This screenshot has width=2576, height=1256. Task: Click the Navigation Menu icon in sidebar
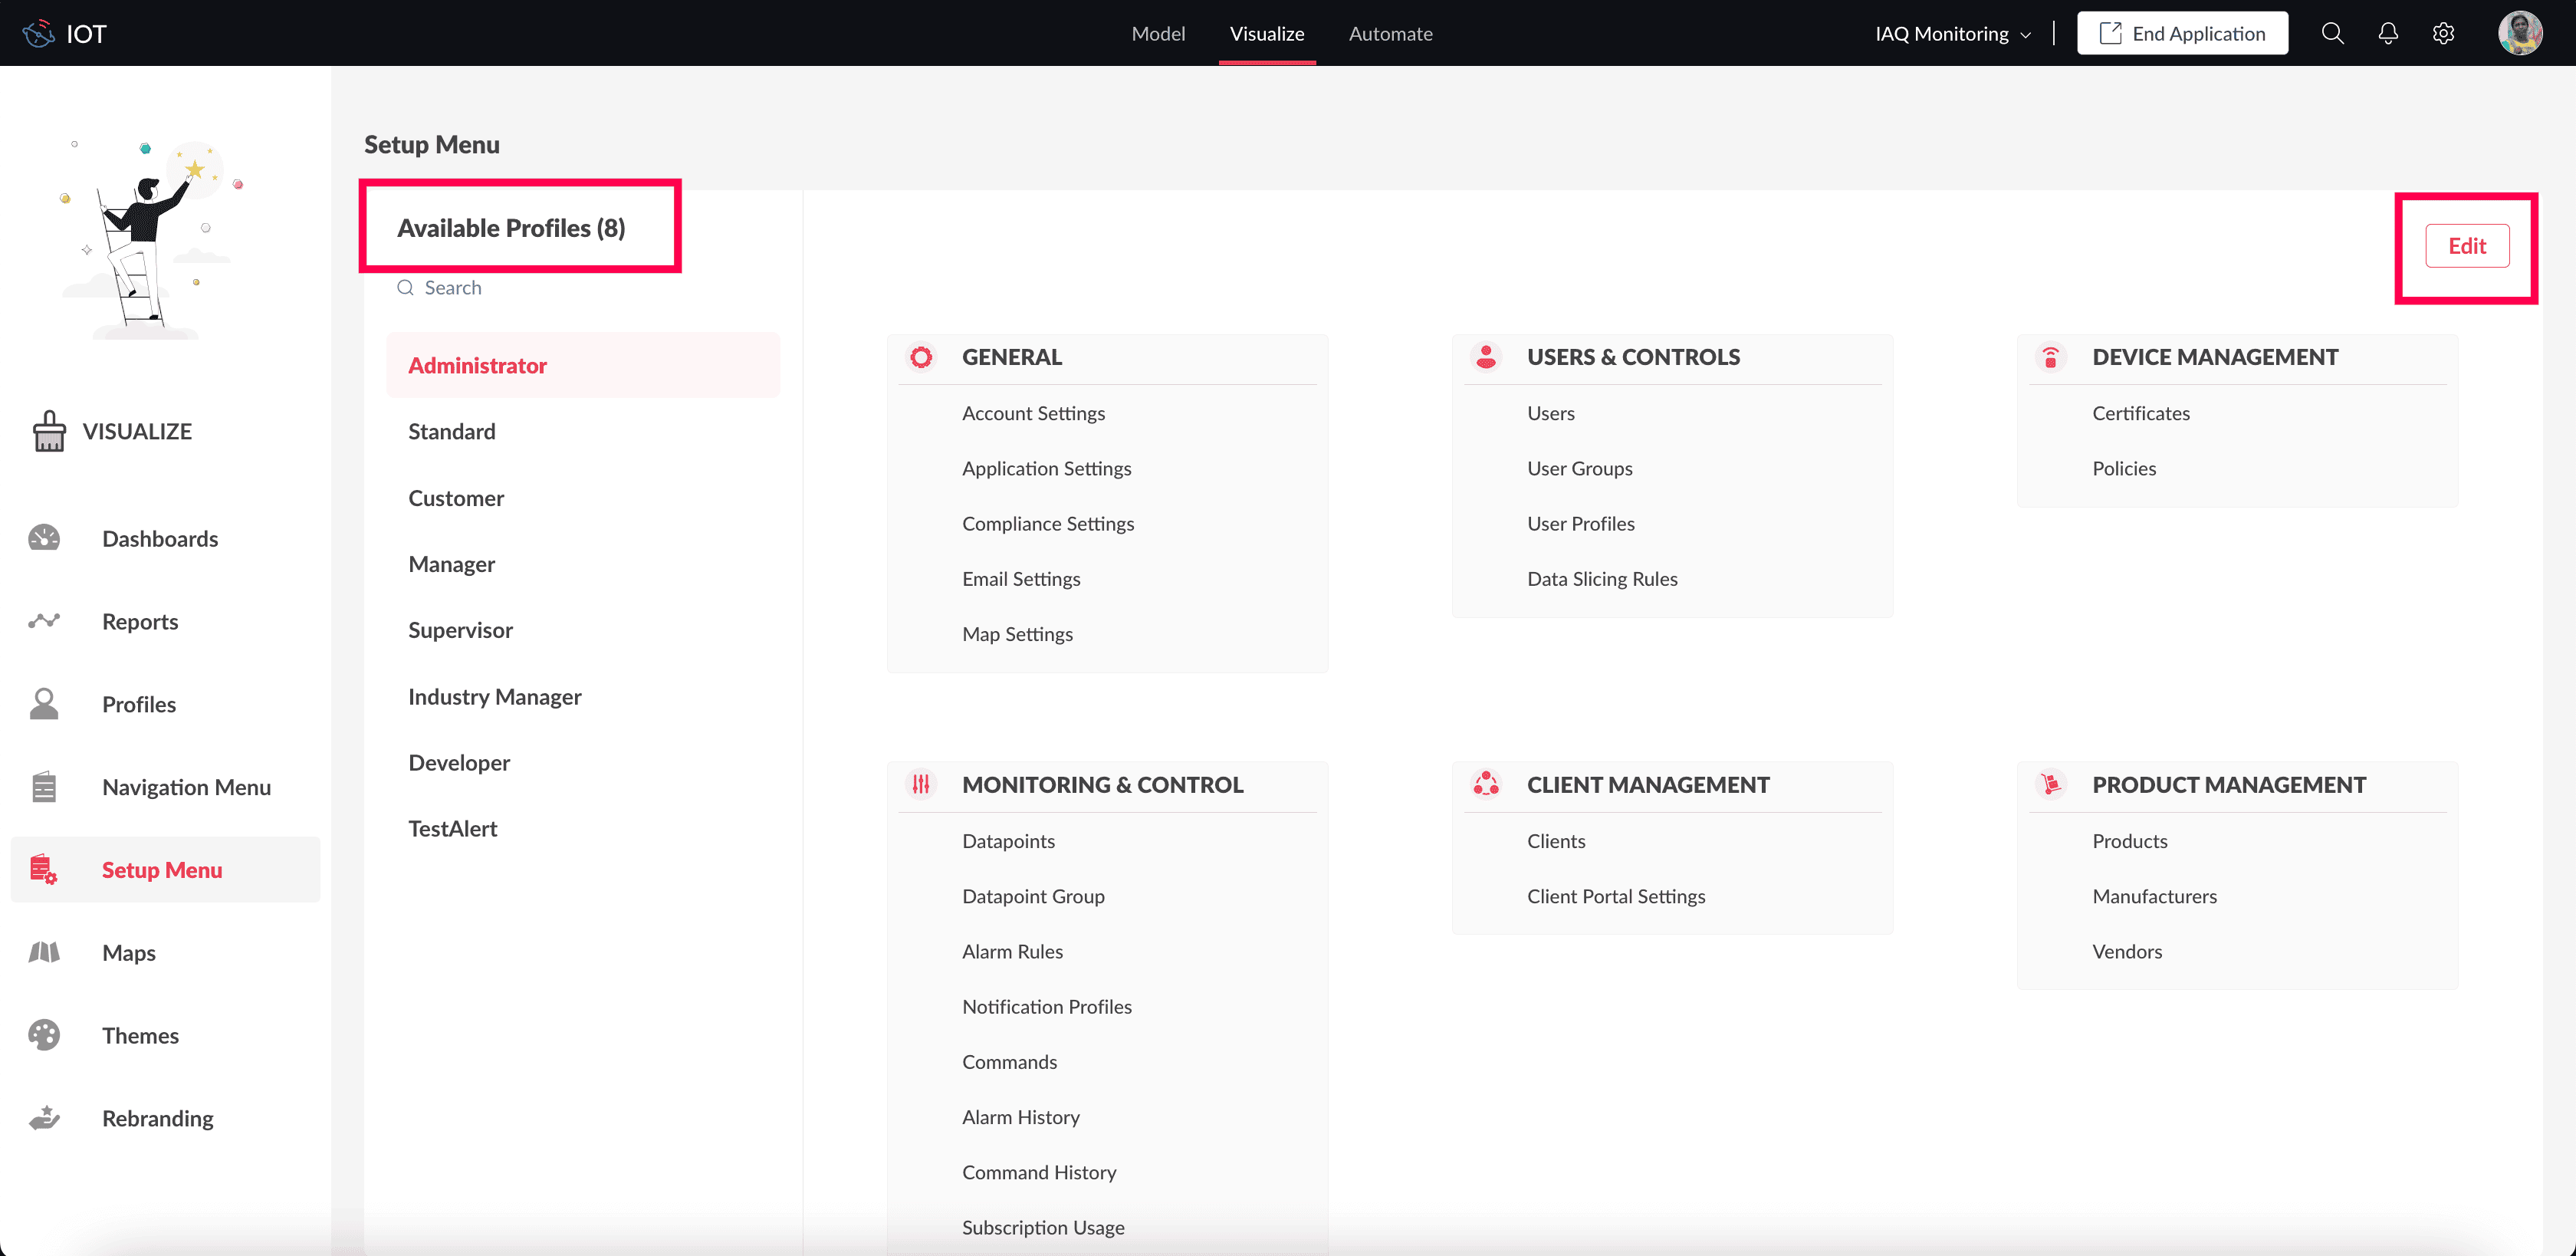[x=44, y=787]
